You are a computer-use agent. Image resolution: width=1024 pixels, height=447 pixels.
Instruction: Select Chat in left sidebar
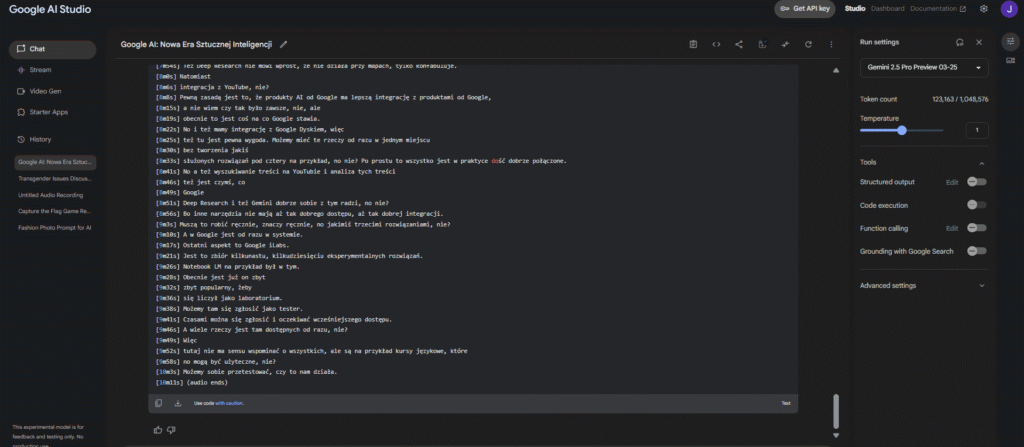(x=52, y=49)
